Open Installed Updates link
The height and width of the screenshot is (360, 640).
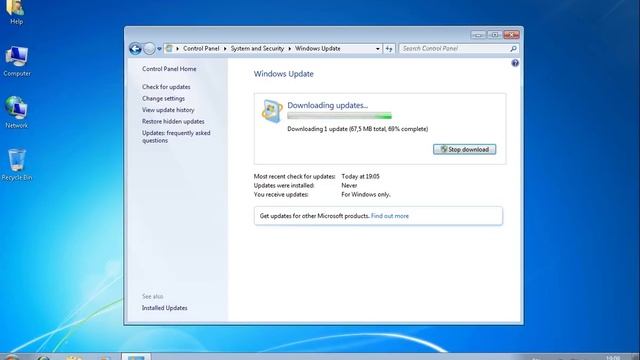pos(164,308)
